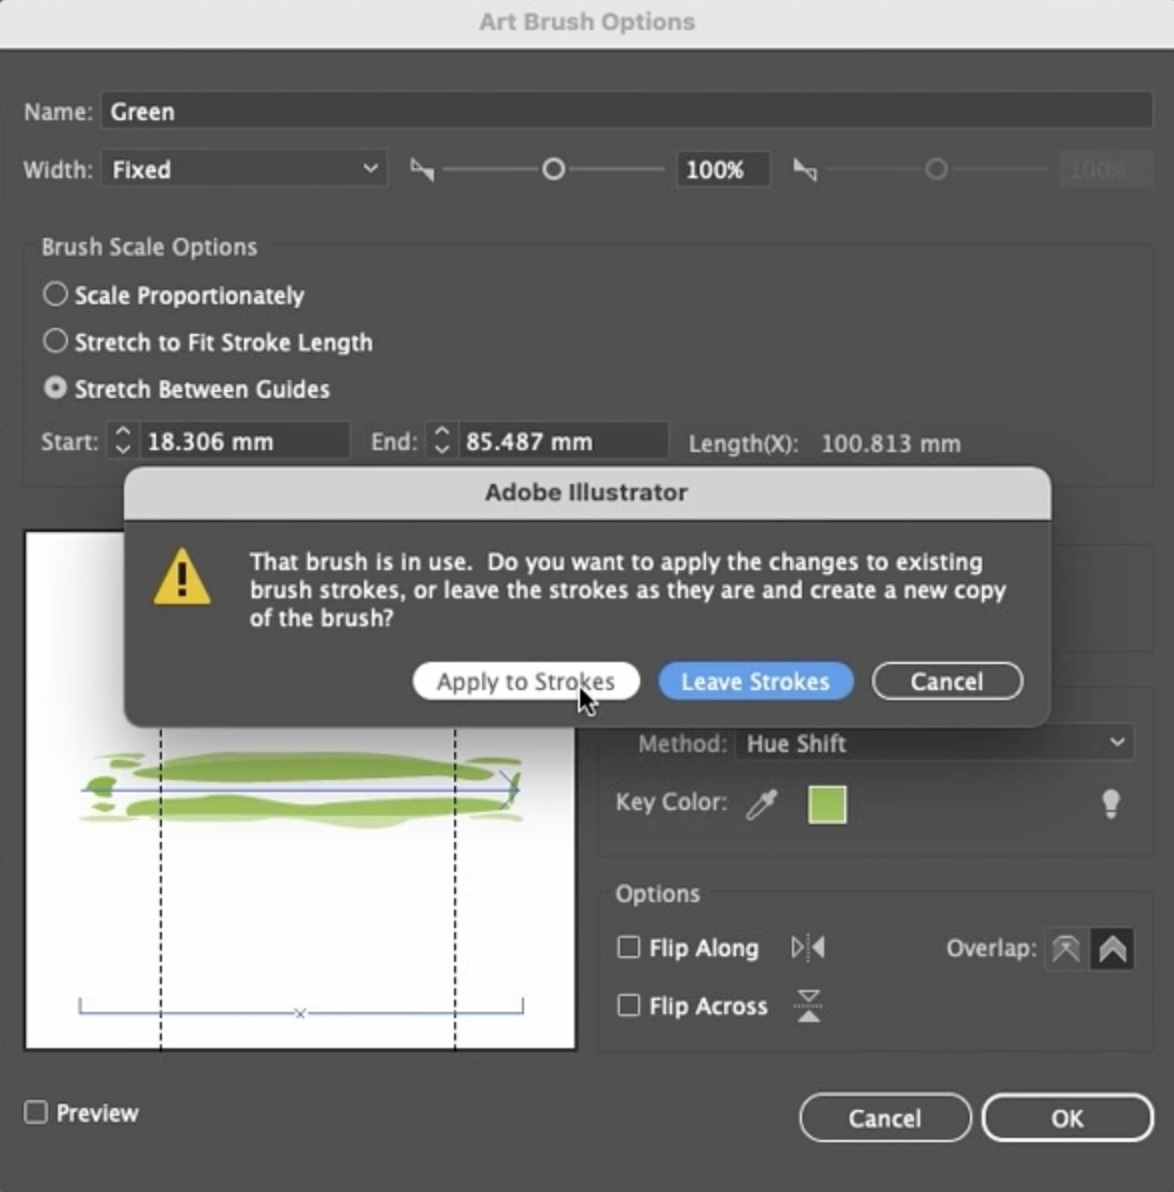Image resolution: width=1174 pixels, height=1192 pixels.
Task: Click the End 85.487 mm field
Action: click(563, 441)
